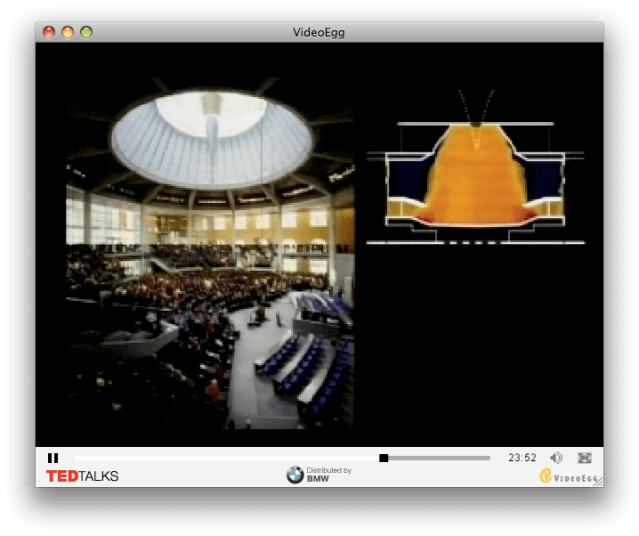This screenshot has width=639, height=536.
Task: Open the VideoEgg logo in player bar
Action: click(569, 476)
